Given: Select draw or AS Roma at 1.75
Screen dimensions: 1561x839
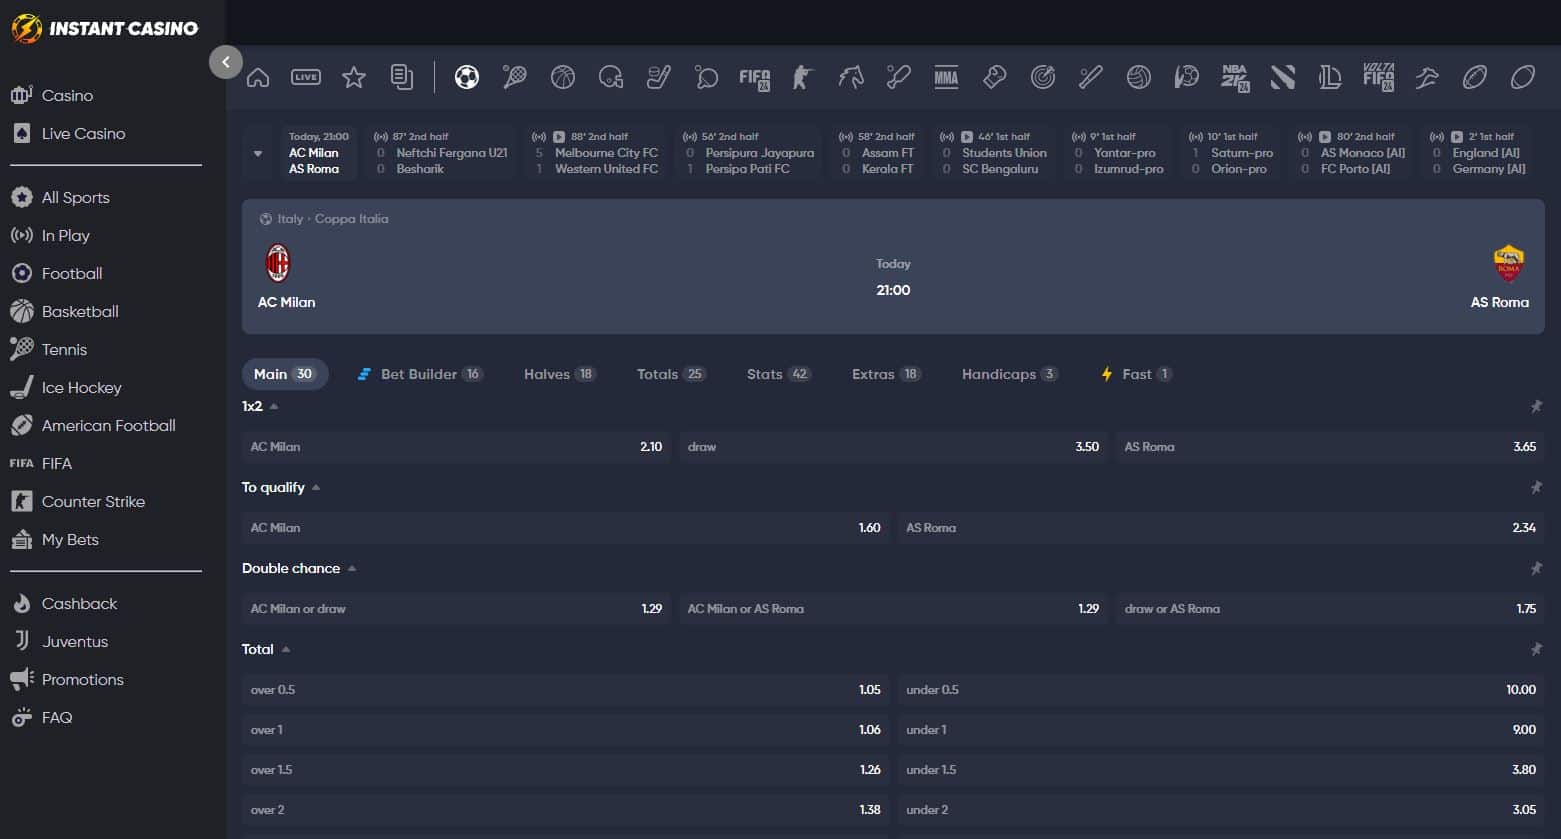Looking at the screenshot, I should coord(1330,609).
